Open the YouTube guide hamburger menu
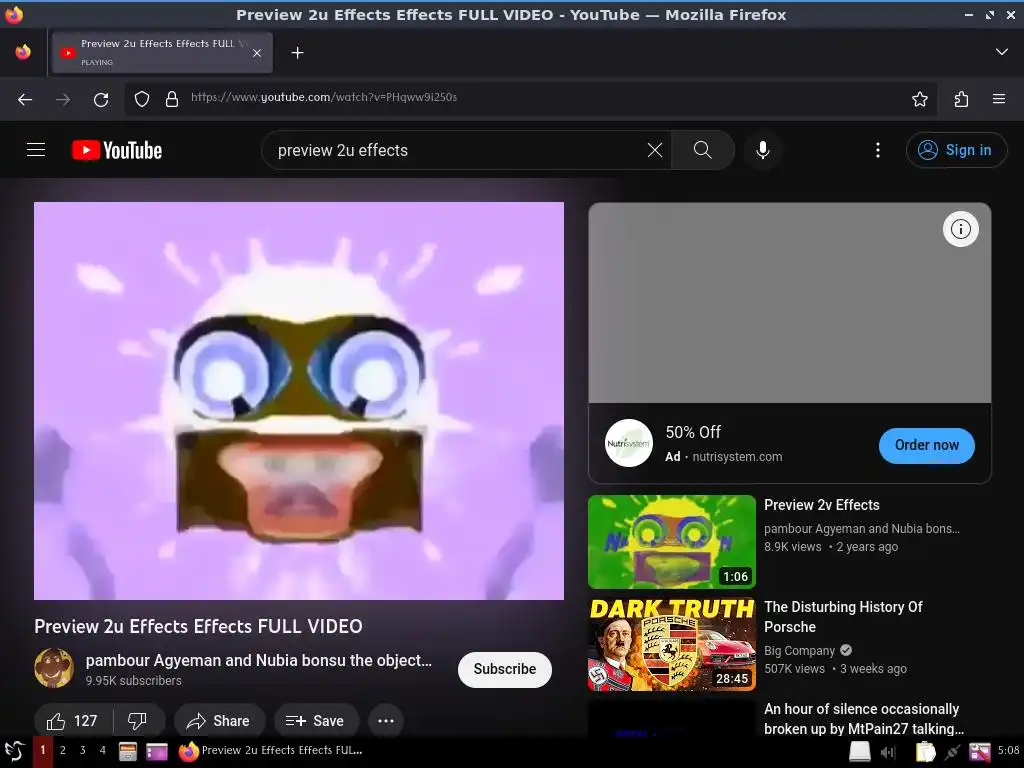Viewport: 1024px width, 768px height. (36, 150)
